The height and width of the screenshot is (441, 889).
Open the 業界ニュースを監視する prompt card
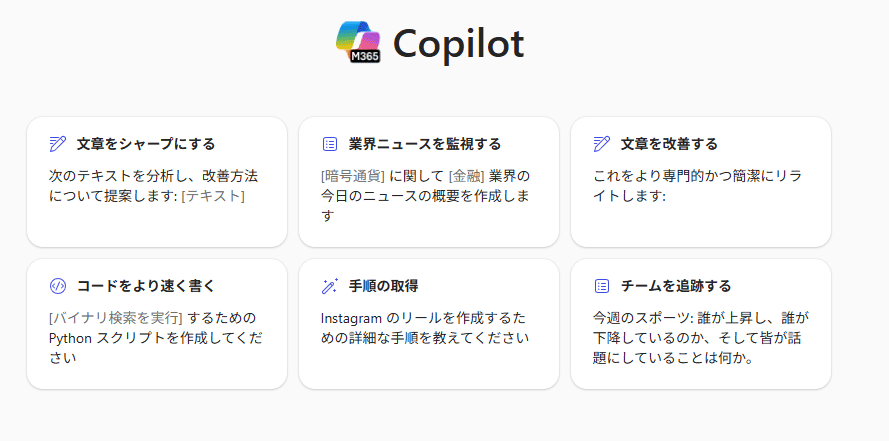[429, 182]
